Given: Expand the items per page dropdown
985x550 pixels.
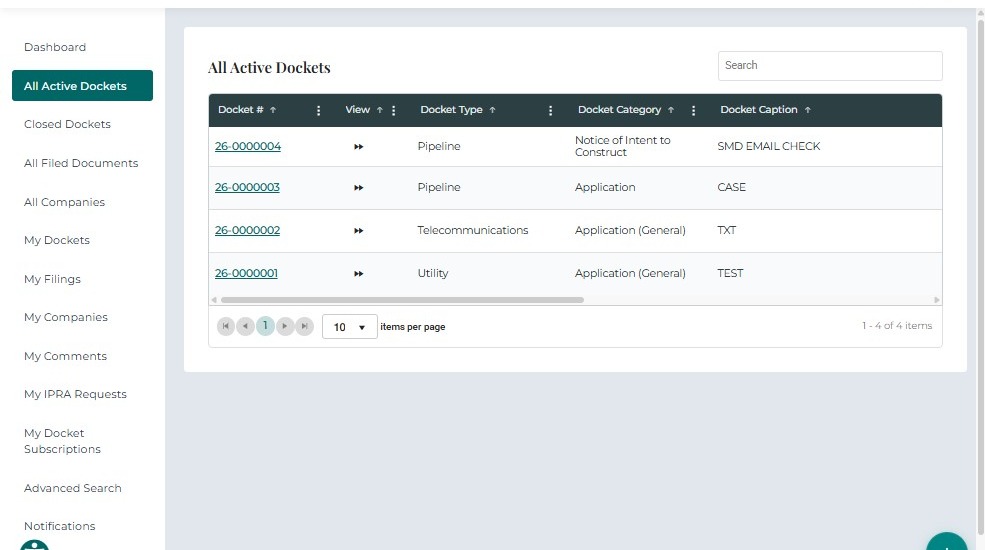Looking at the screenshot, I should point(350,327).
